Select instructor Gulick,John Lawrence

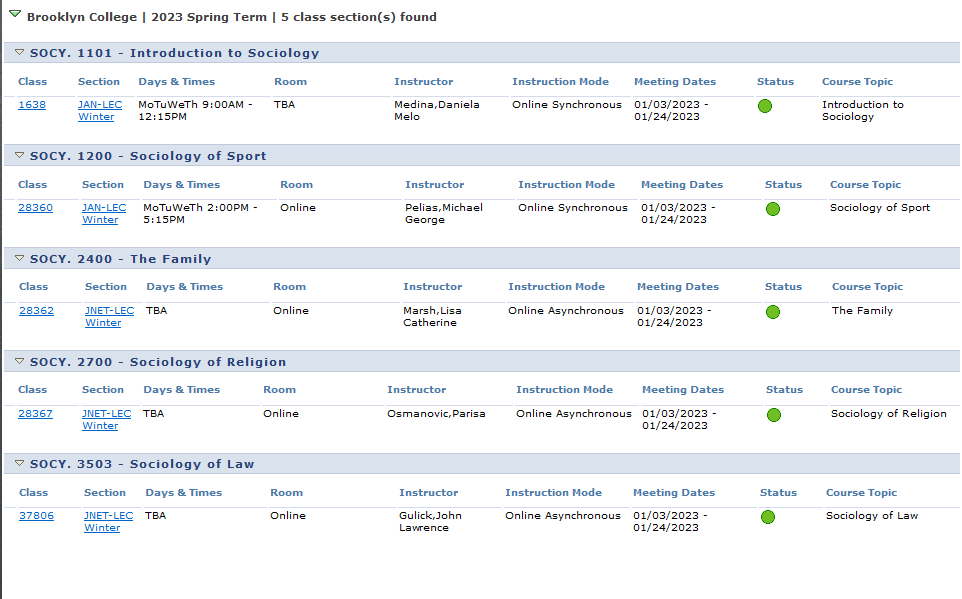click(x=431, y=522)
